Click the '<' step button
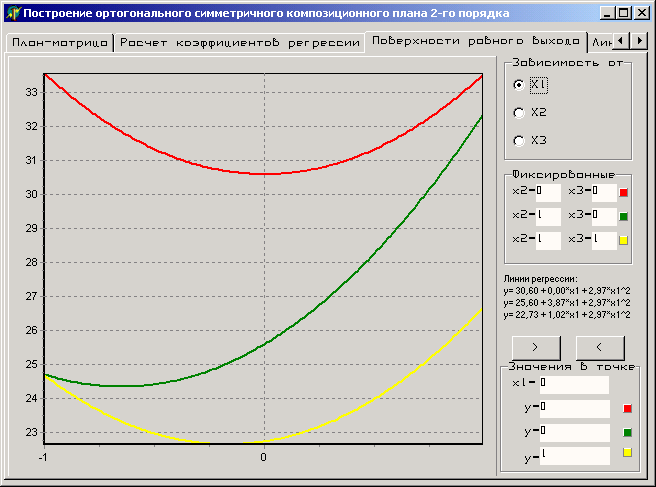Viewport: 656px width, 487px height. 600,347
